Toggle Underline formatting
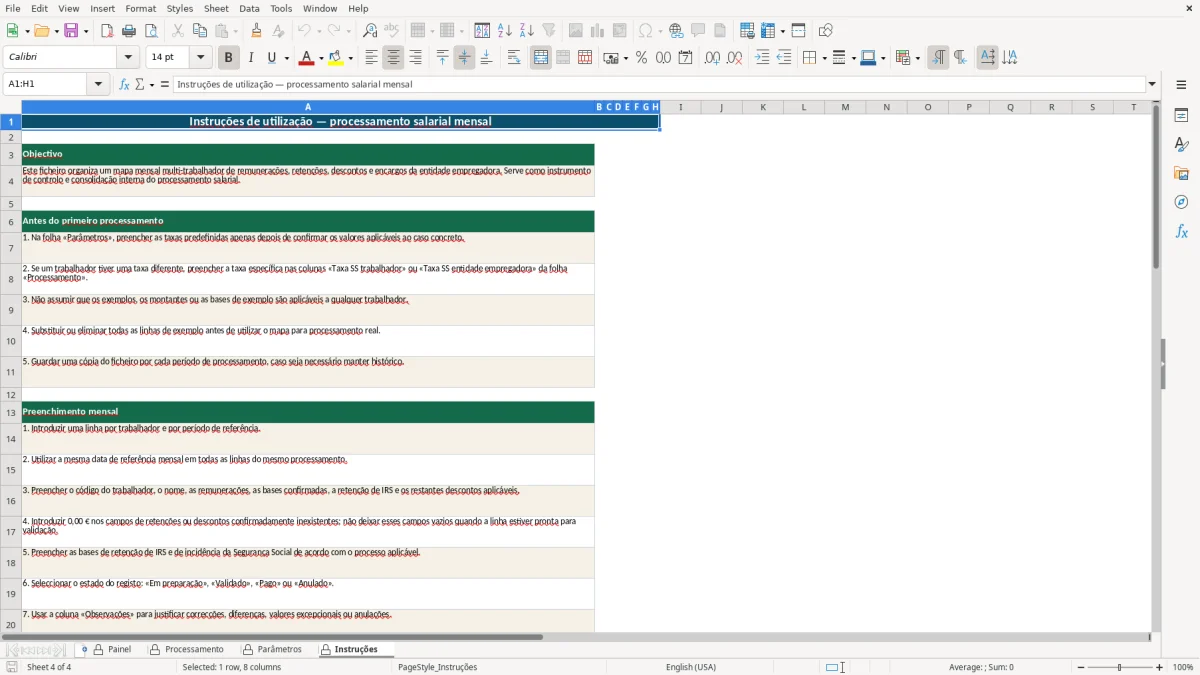1200x675 pixels. pos(271,58)
